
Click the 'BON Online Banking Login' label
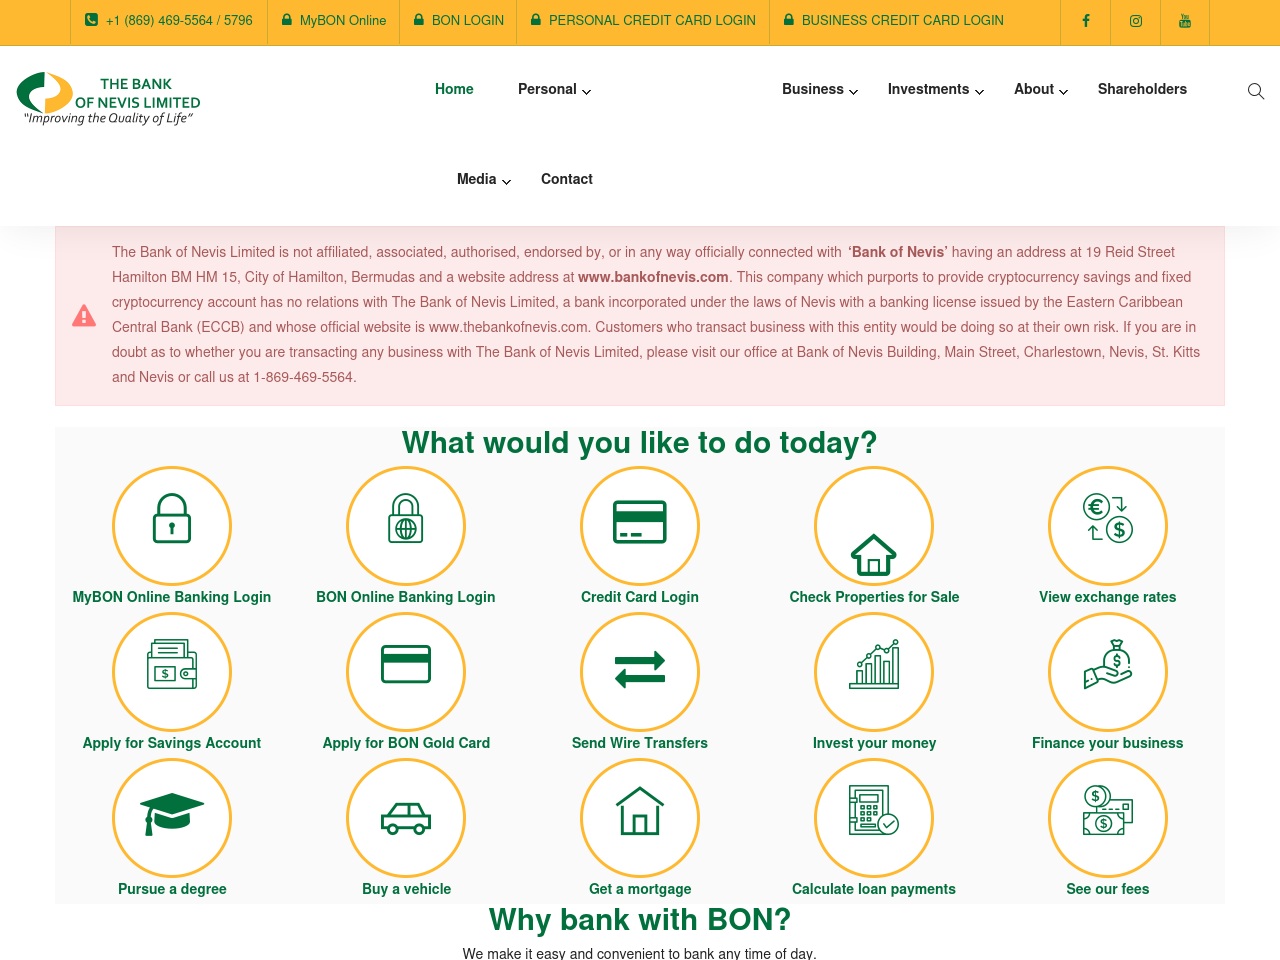406,597
